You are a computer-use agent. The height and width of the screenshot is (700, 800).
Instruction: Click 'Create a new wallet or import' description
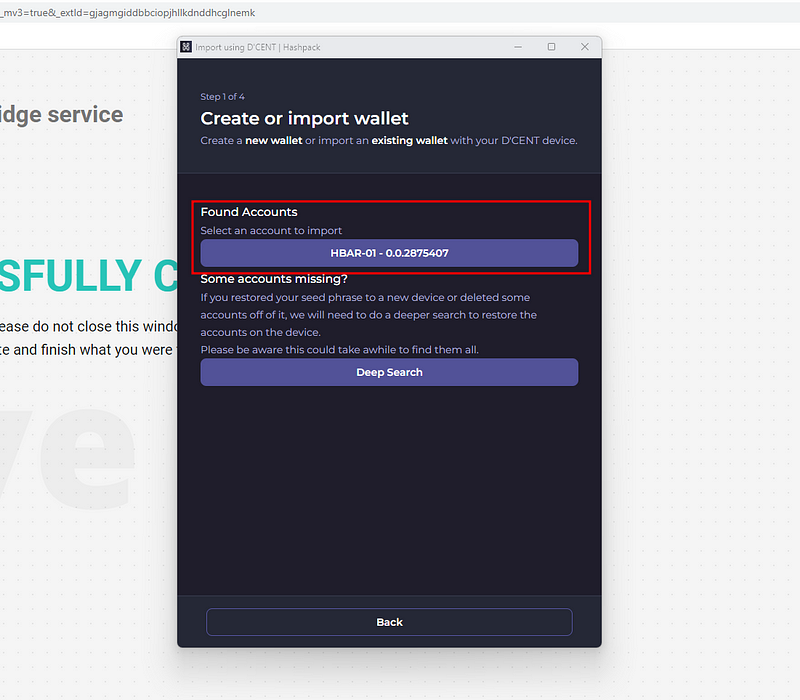(x=389, y=141)
